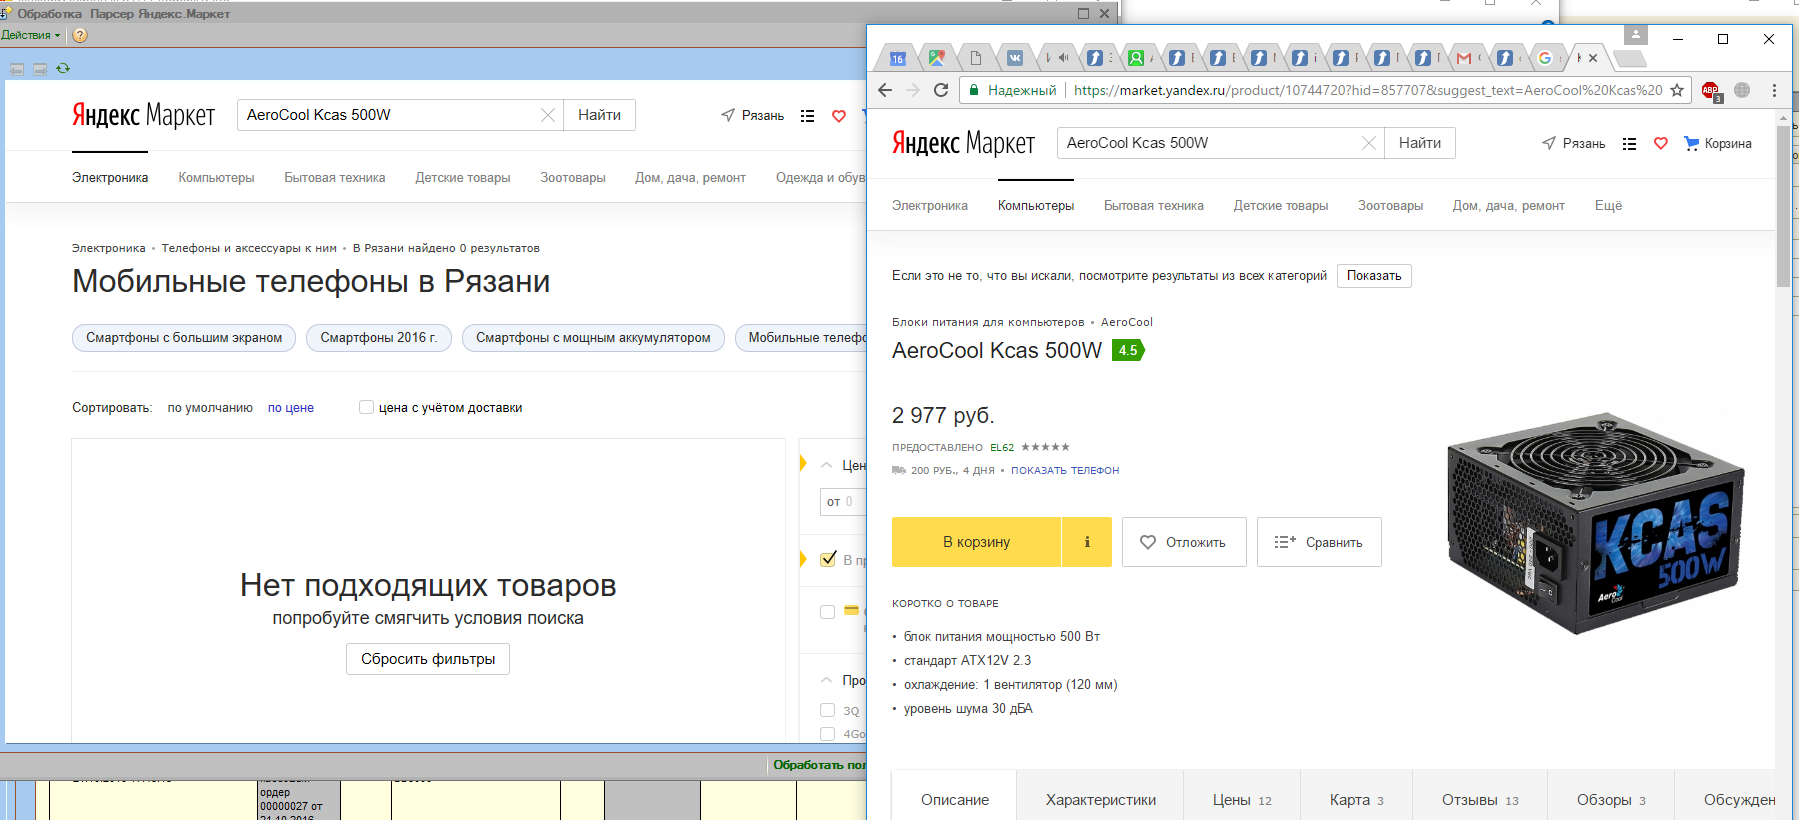Open Ещё categories dropdown

[1608, 205]
